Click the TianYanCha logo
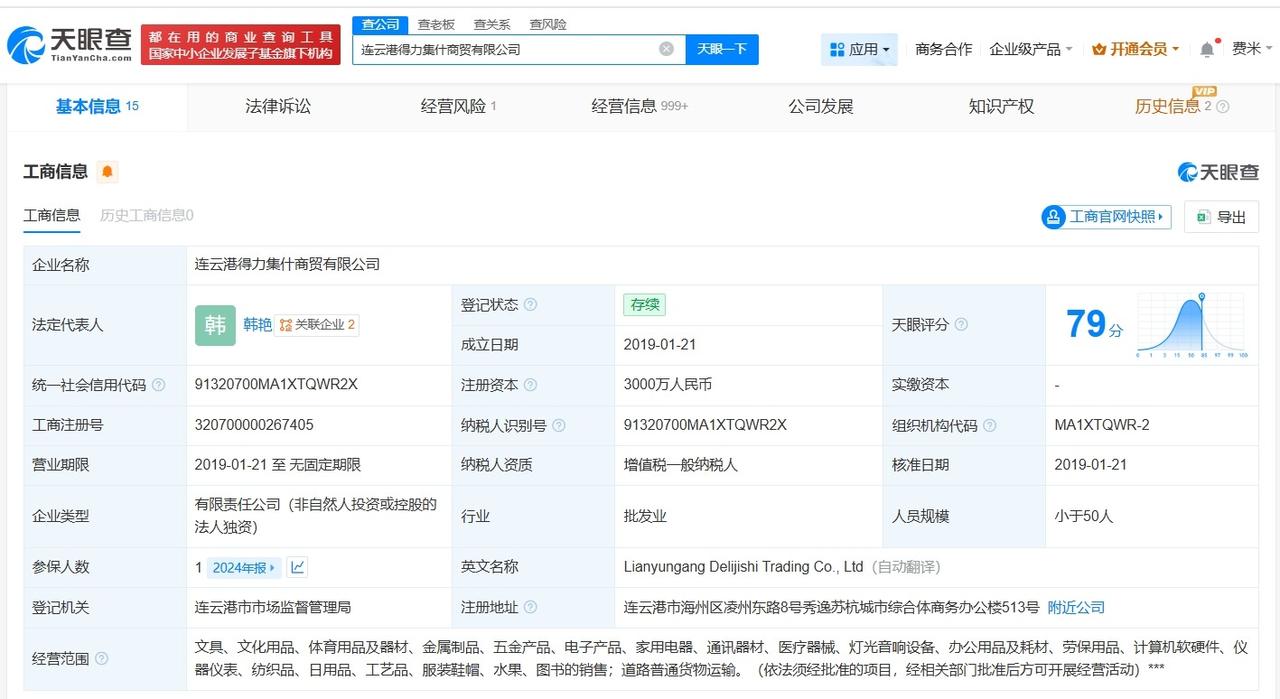Viewport: 1280px width, 699px height. pyautogui.click(x=70, y=44)
